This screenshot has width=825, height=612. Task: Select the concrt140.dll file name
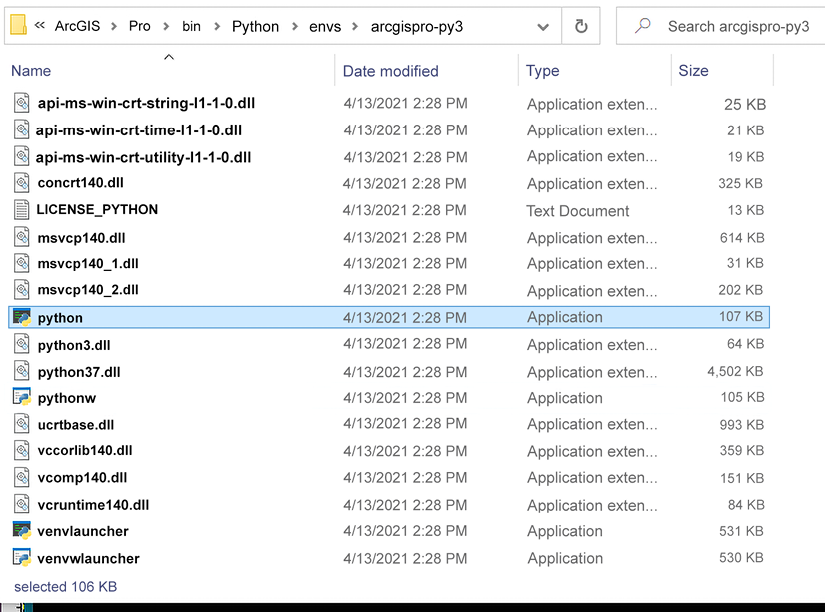[81, 183]
